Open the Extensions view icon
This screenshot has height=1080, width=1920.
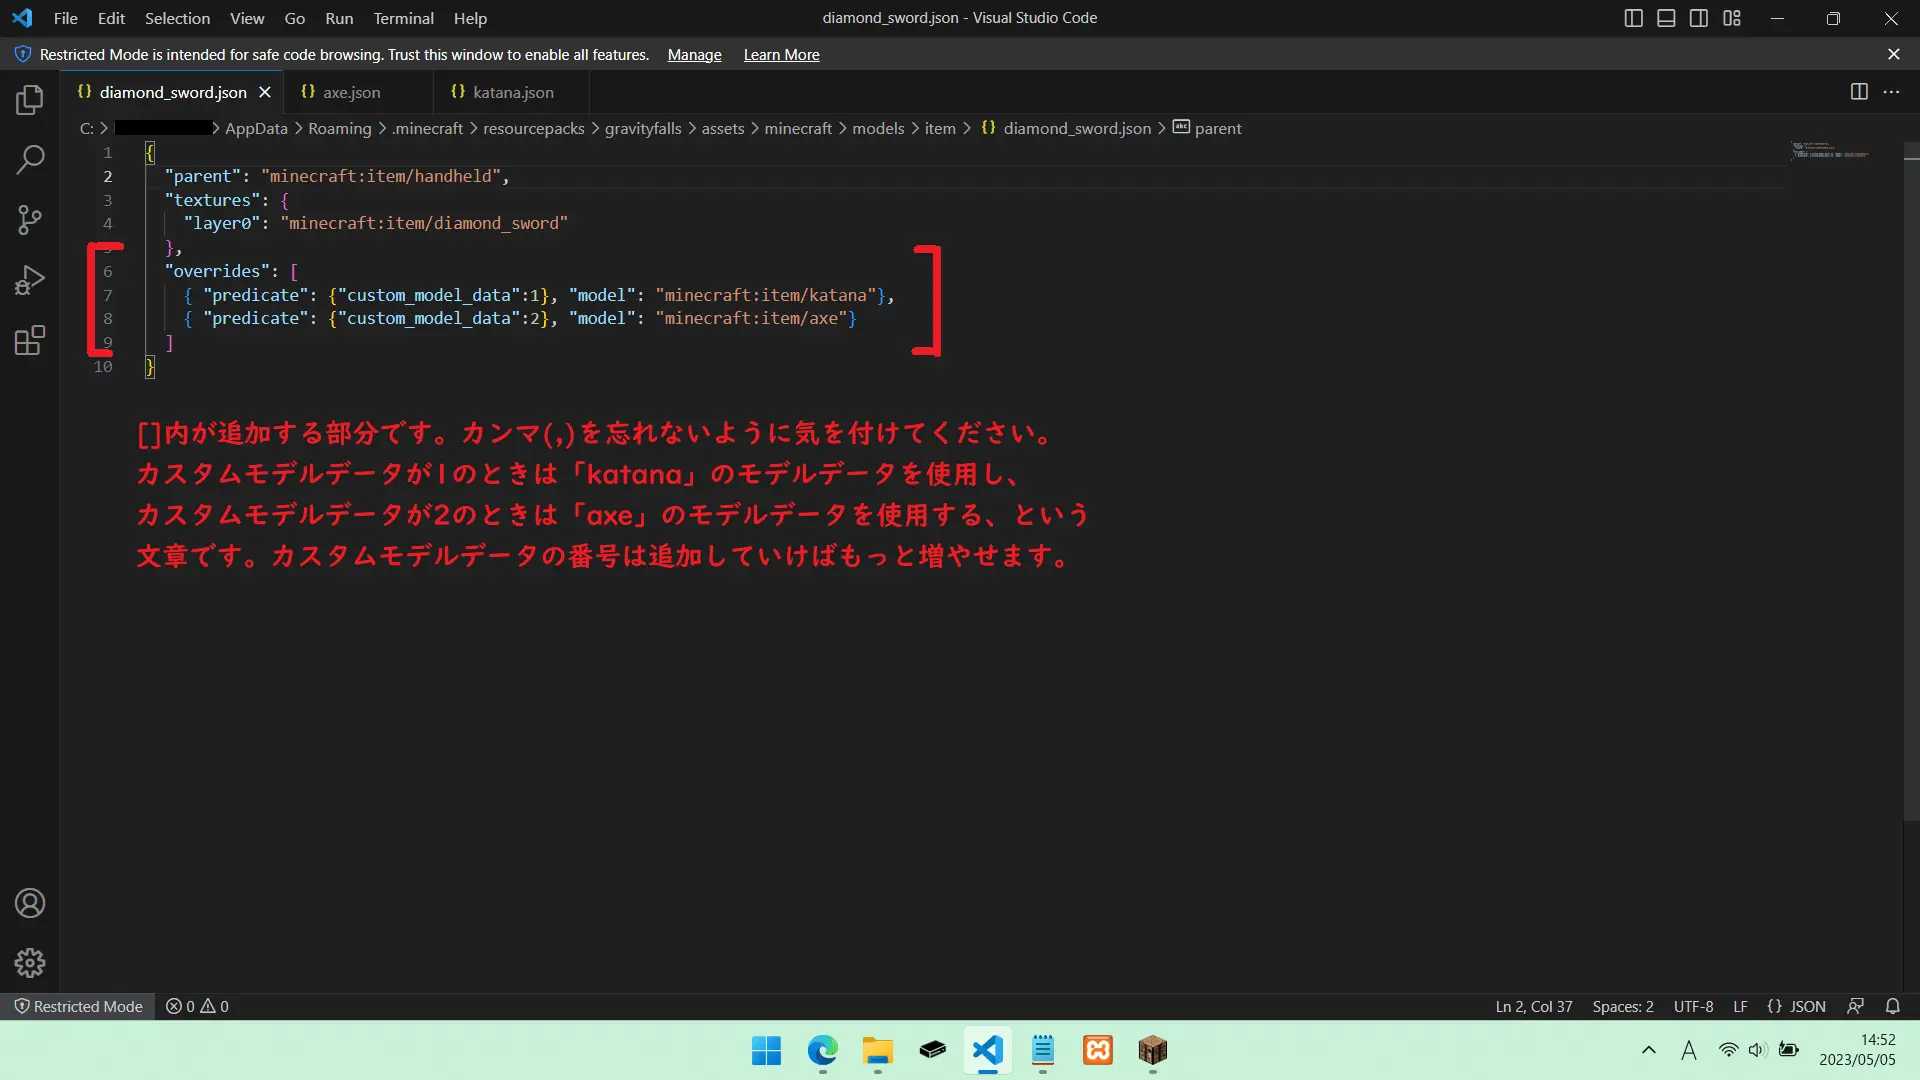30,341
